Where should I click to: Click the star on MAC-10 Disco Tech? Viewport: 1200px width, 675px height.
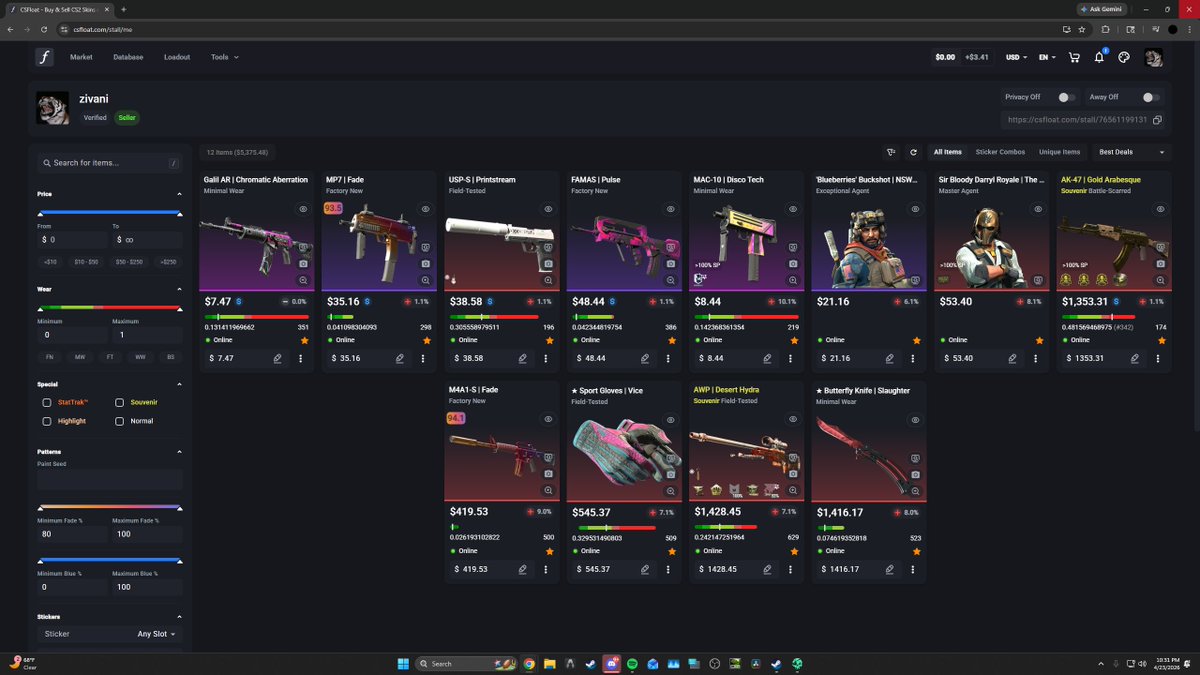click(794, 340)
